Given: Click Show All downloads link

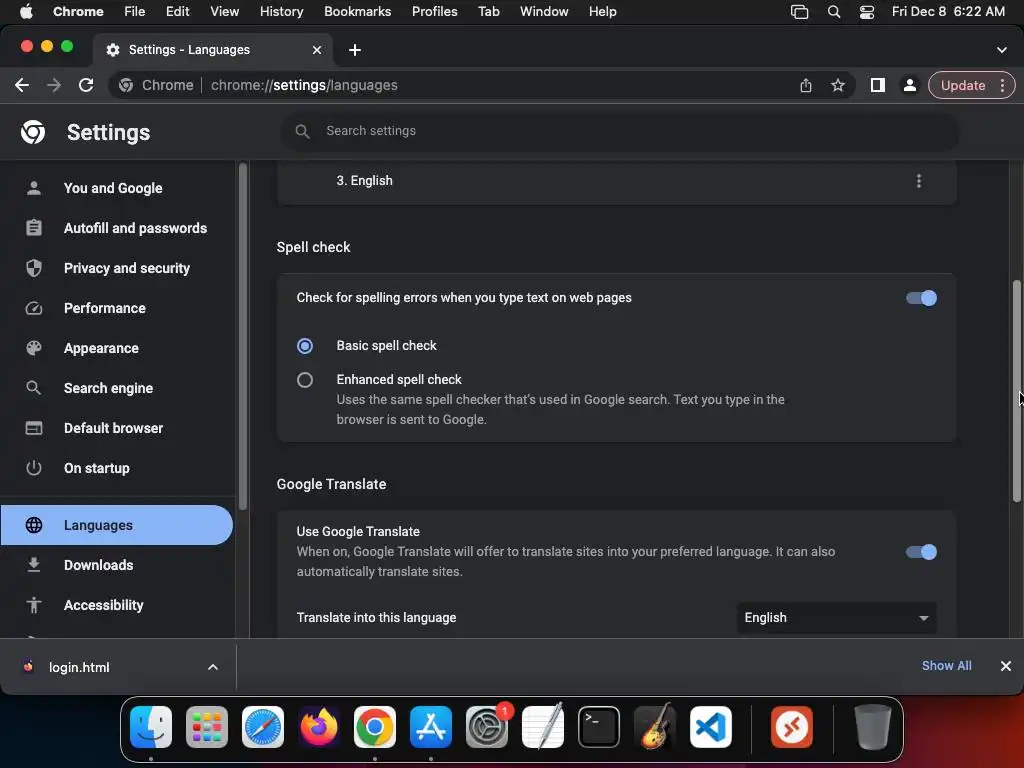Looking at the screenshot, I should coord(946,665).
